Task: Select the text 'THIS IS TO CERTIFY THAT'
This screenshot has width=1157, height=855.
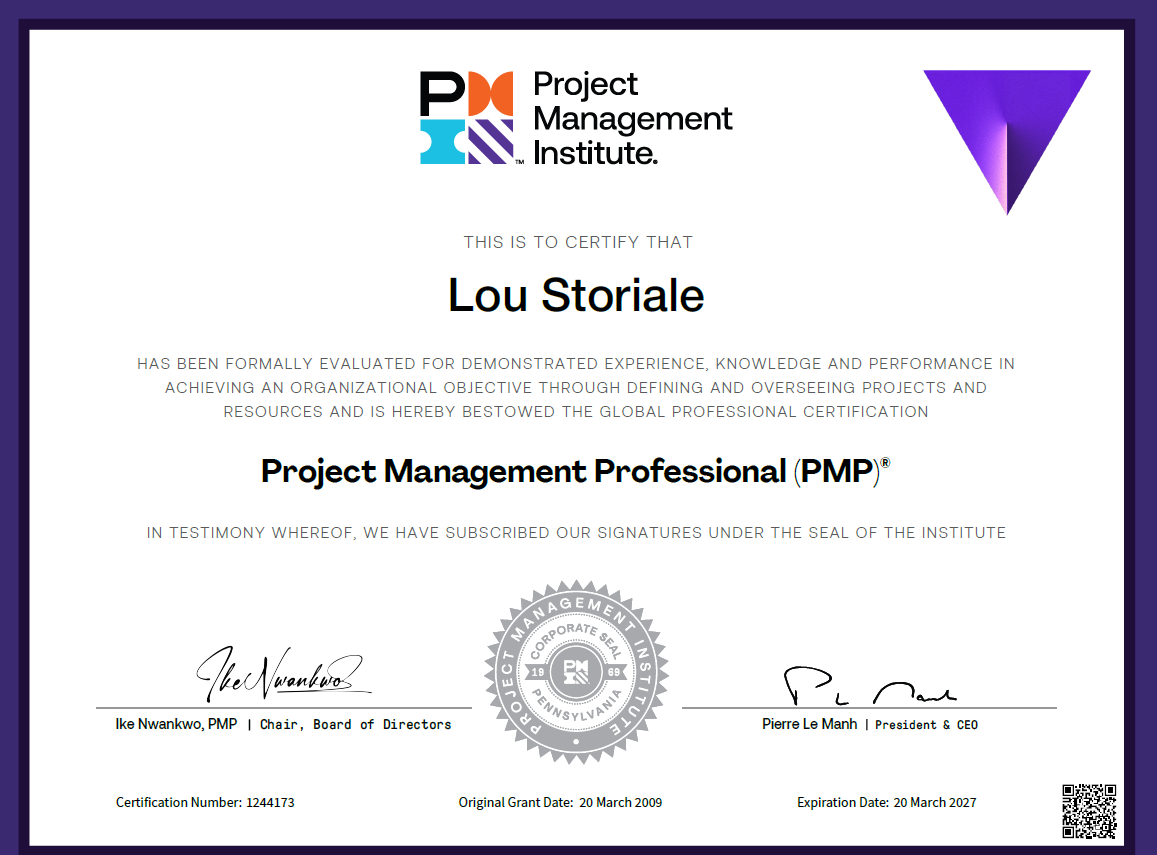Action: tap(578, 242)
